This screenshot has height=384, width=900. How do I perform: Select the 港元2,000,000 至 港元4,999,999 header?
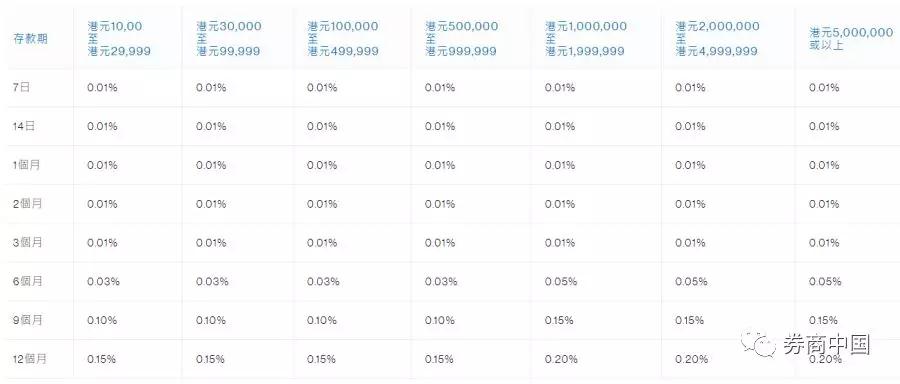pos(717,38)
